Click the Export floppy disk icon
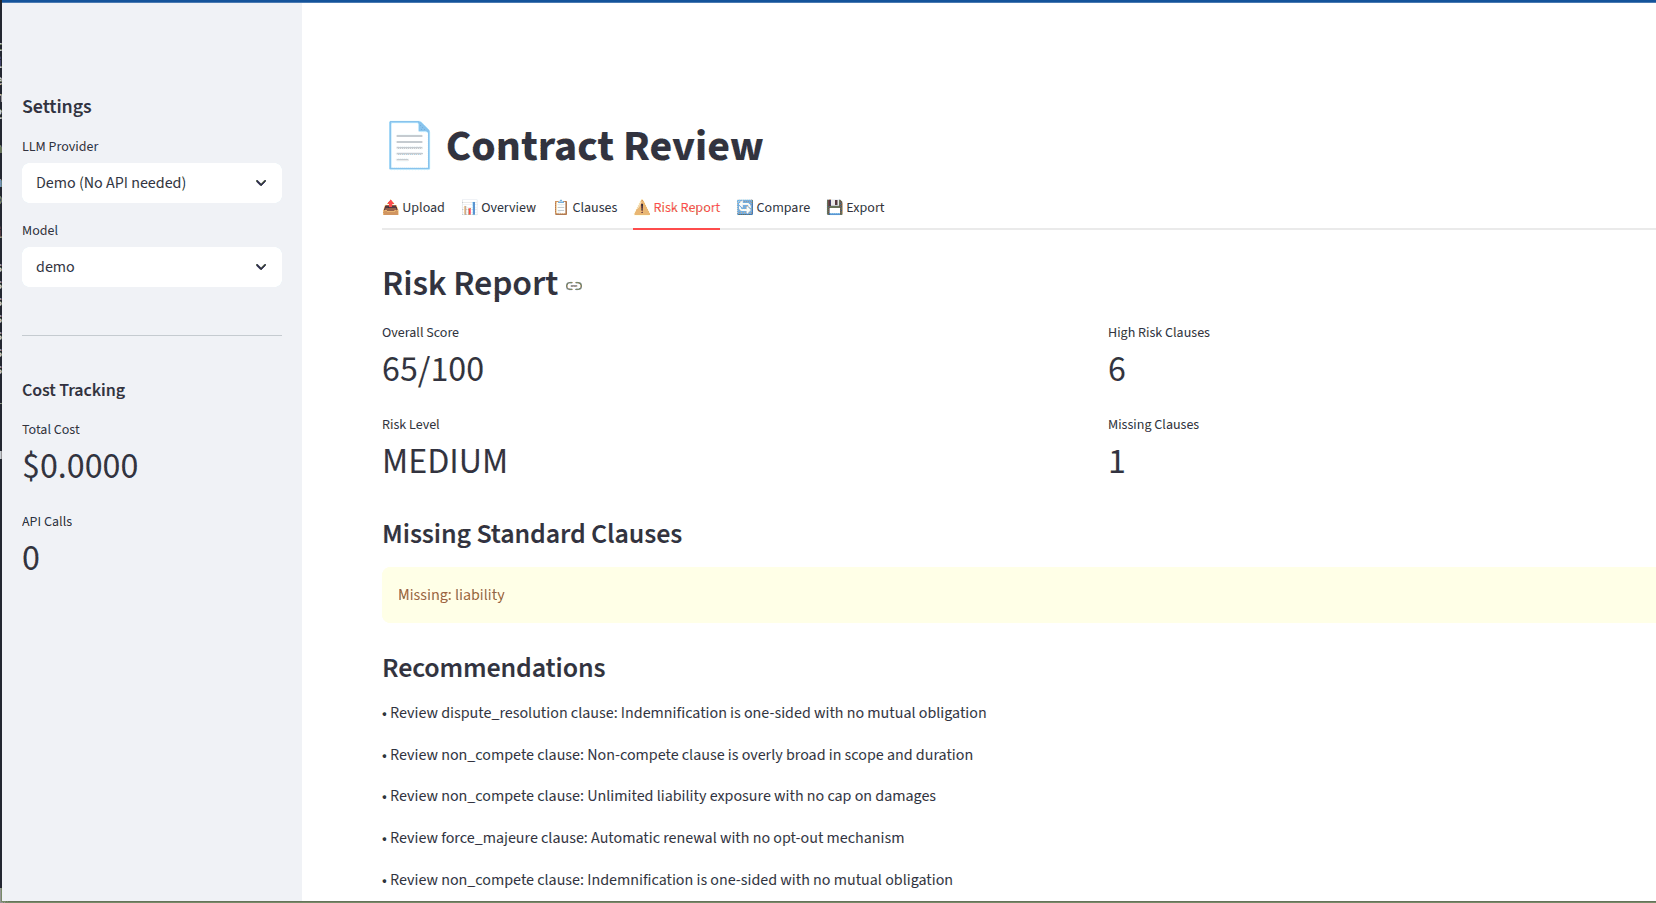 (834, 207)
